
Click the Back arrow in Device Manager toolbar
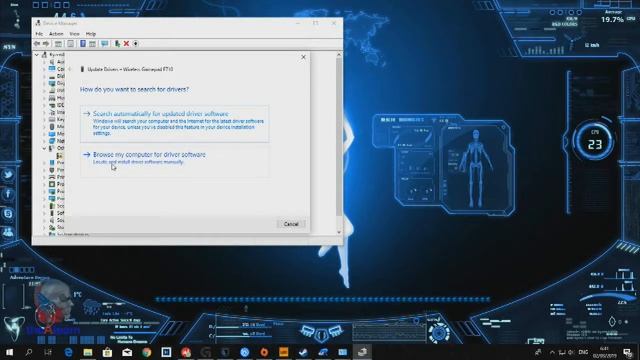pos(37,44)
